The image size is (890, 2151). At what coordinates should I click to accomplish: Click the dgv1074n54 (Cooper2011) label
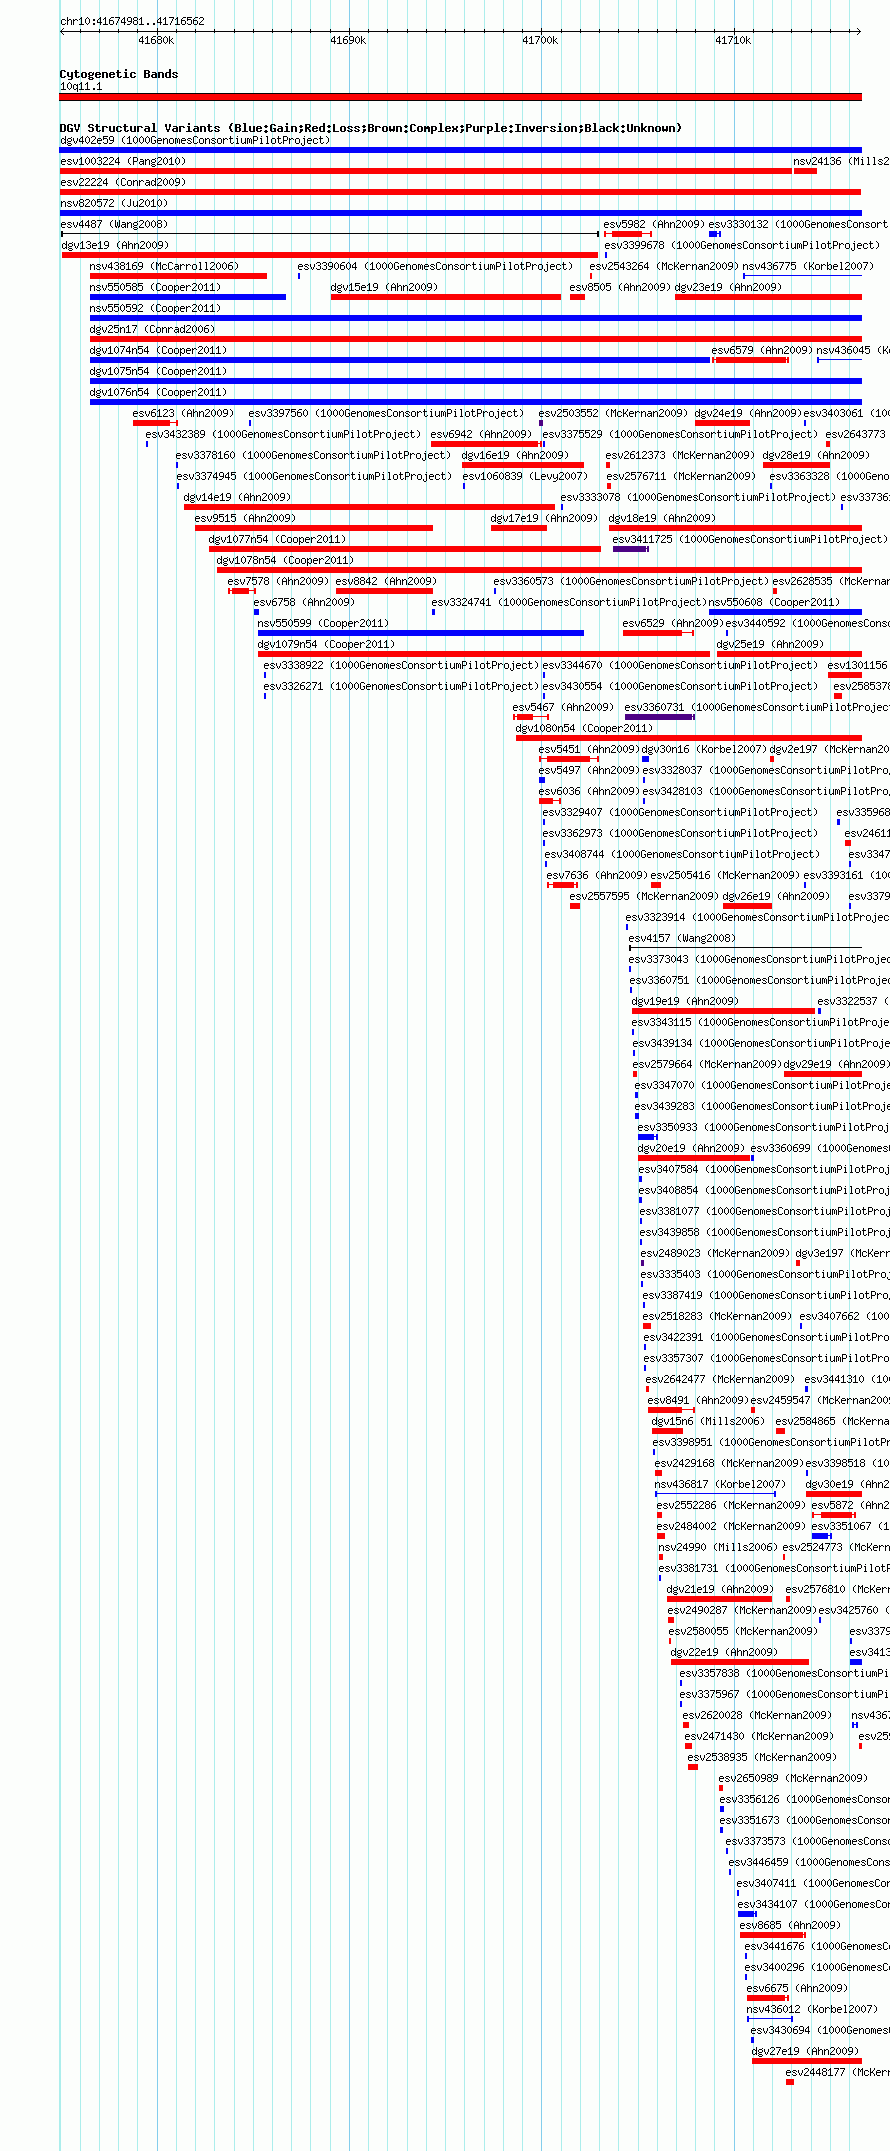point(159,350)
